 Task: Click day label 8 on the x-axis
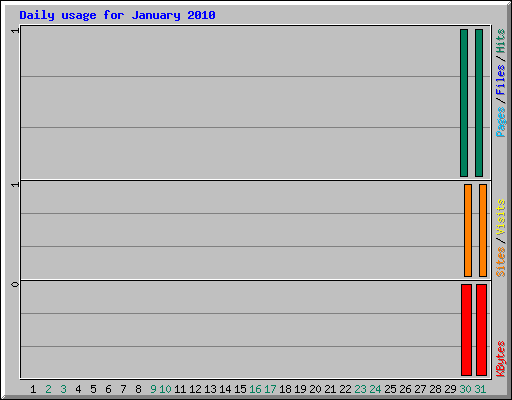[x=138, y=389]
